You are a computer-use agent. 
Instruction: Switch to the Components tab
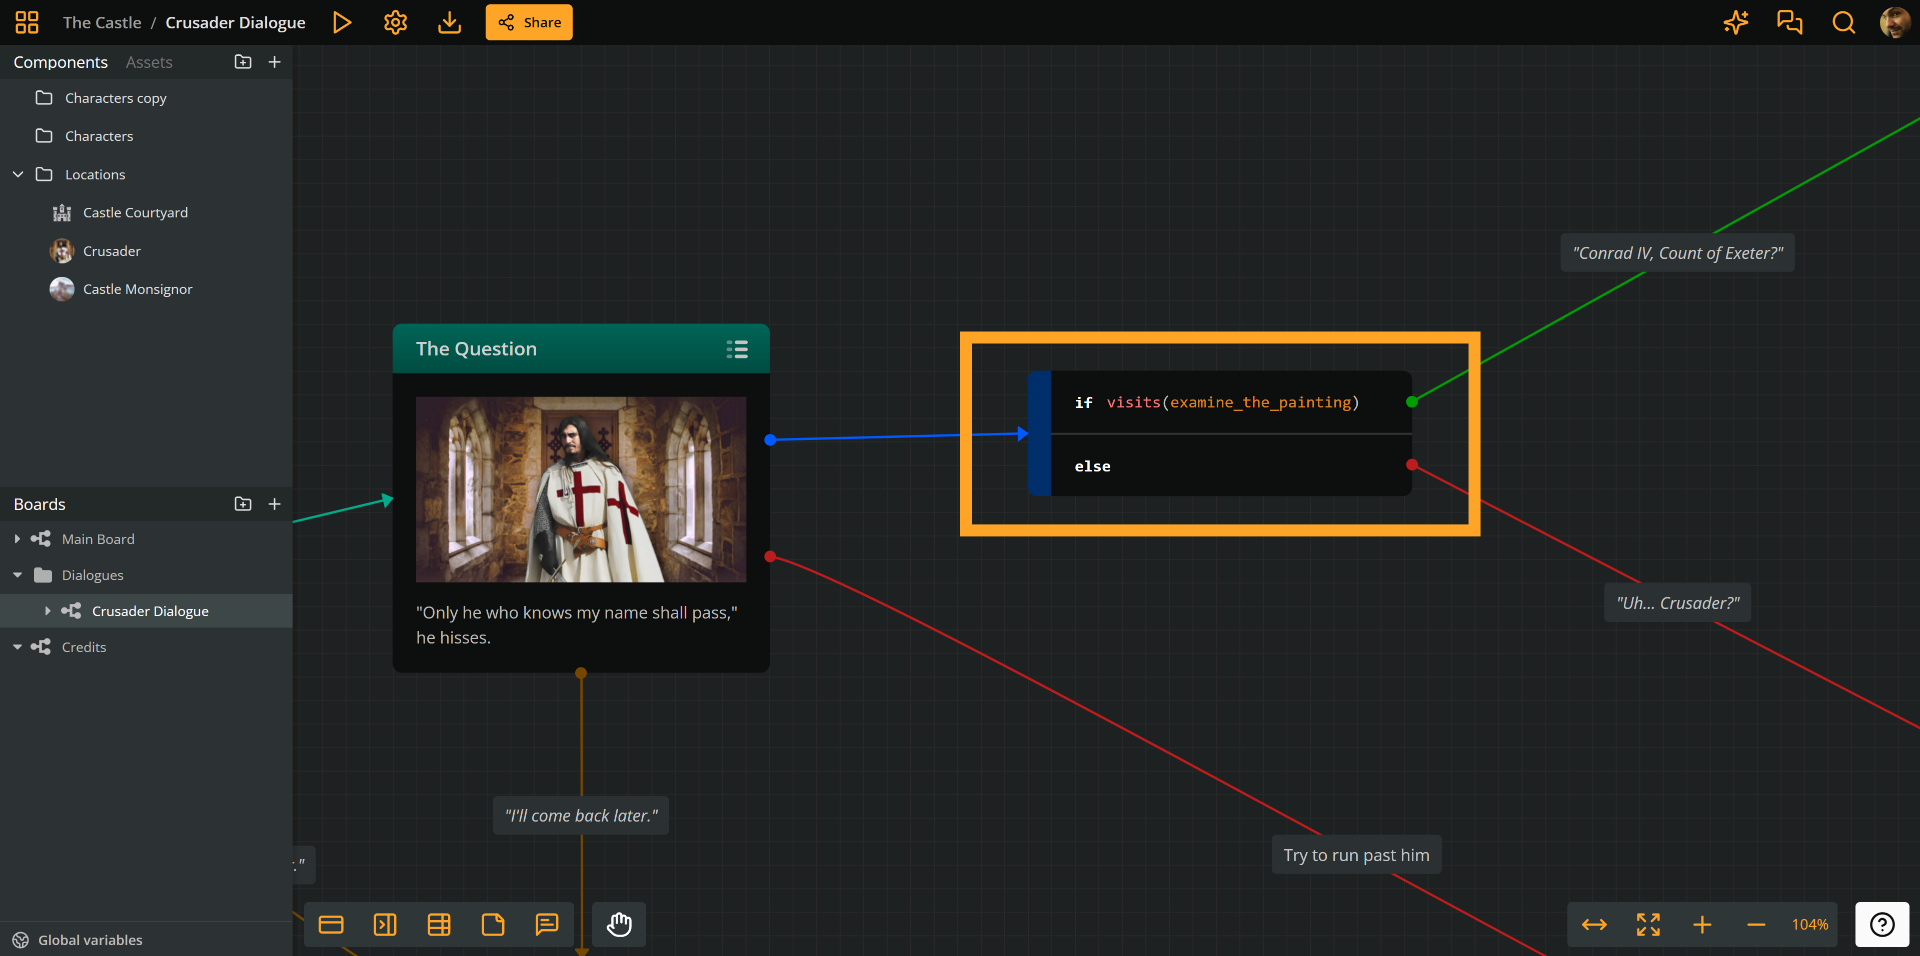pyautogui.click(x=61, y=62)
